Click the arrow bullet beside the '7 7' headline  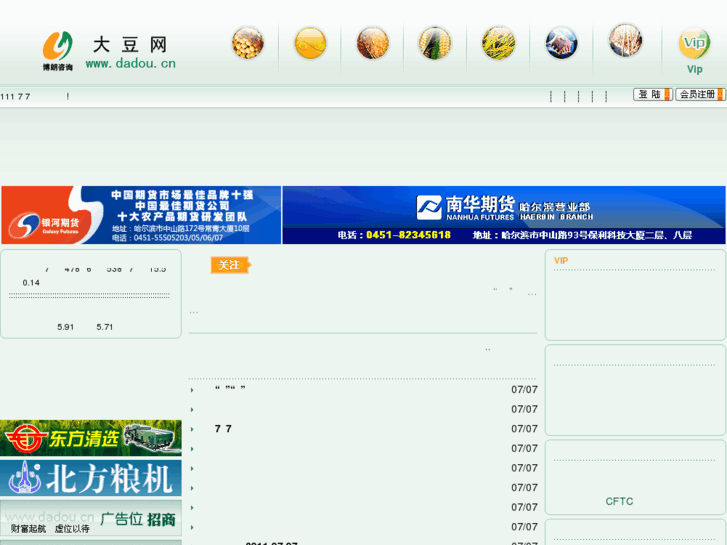(x=192, y=430)
